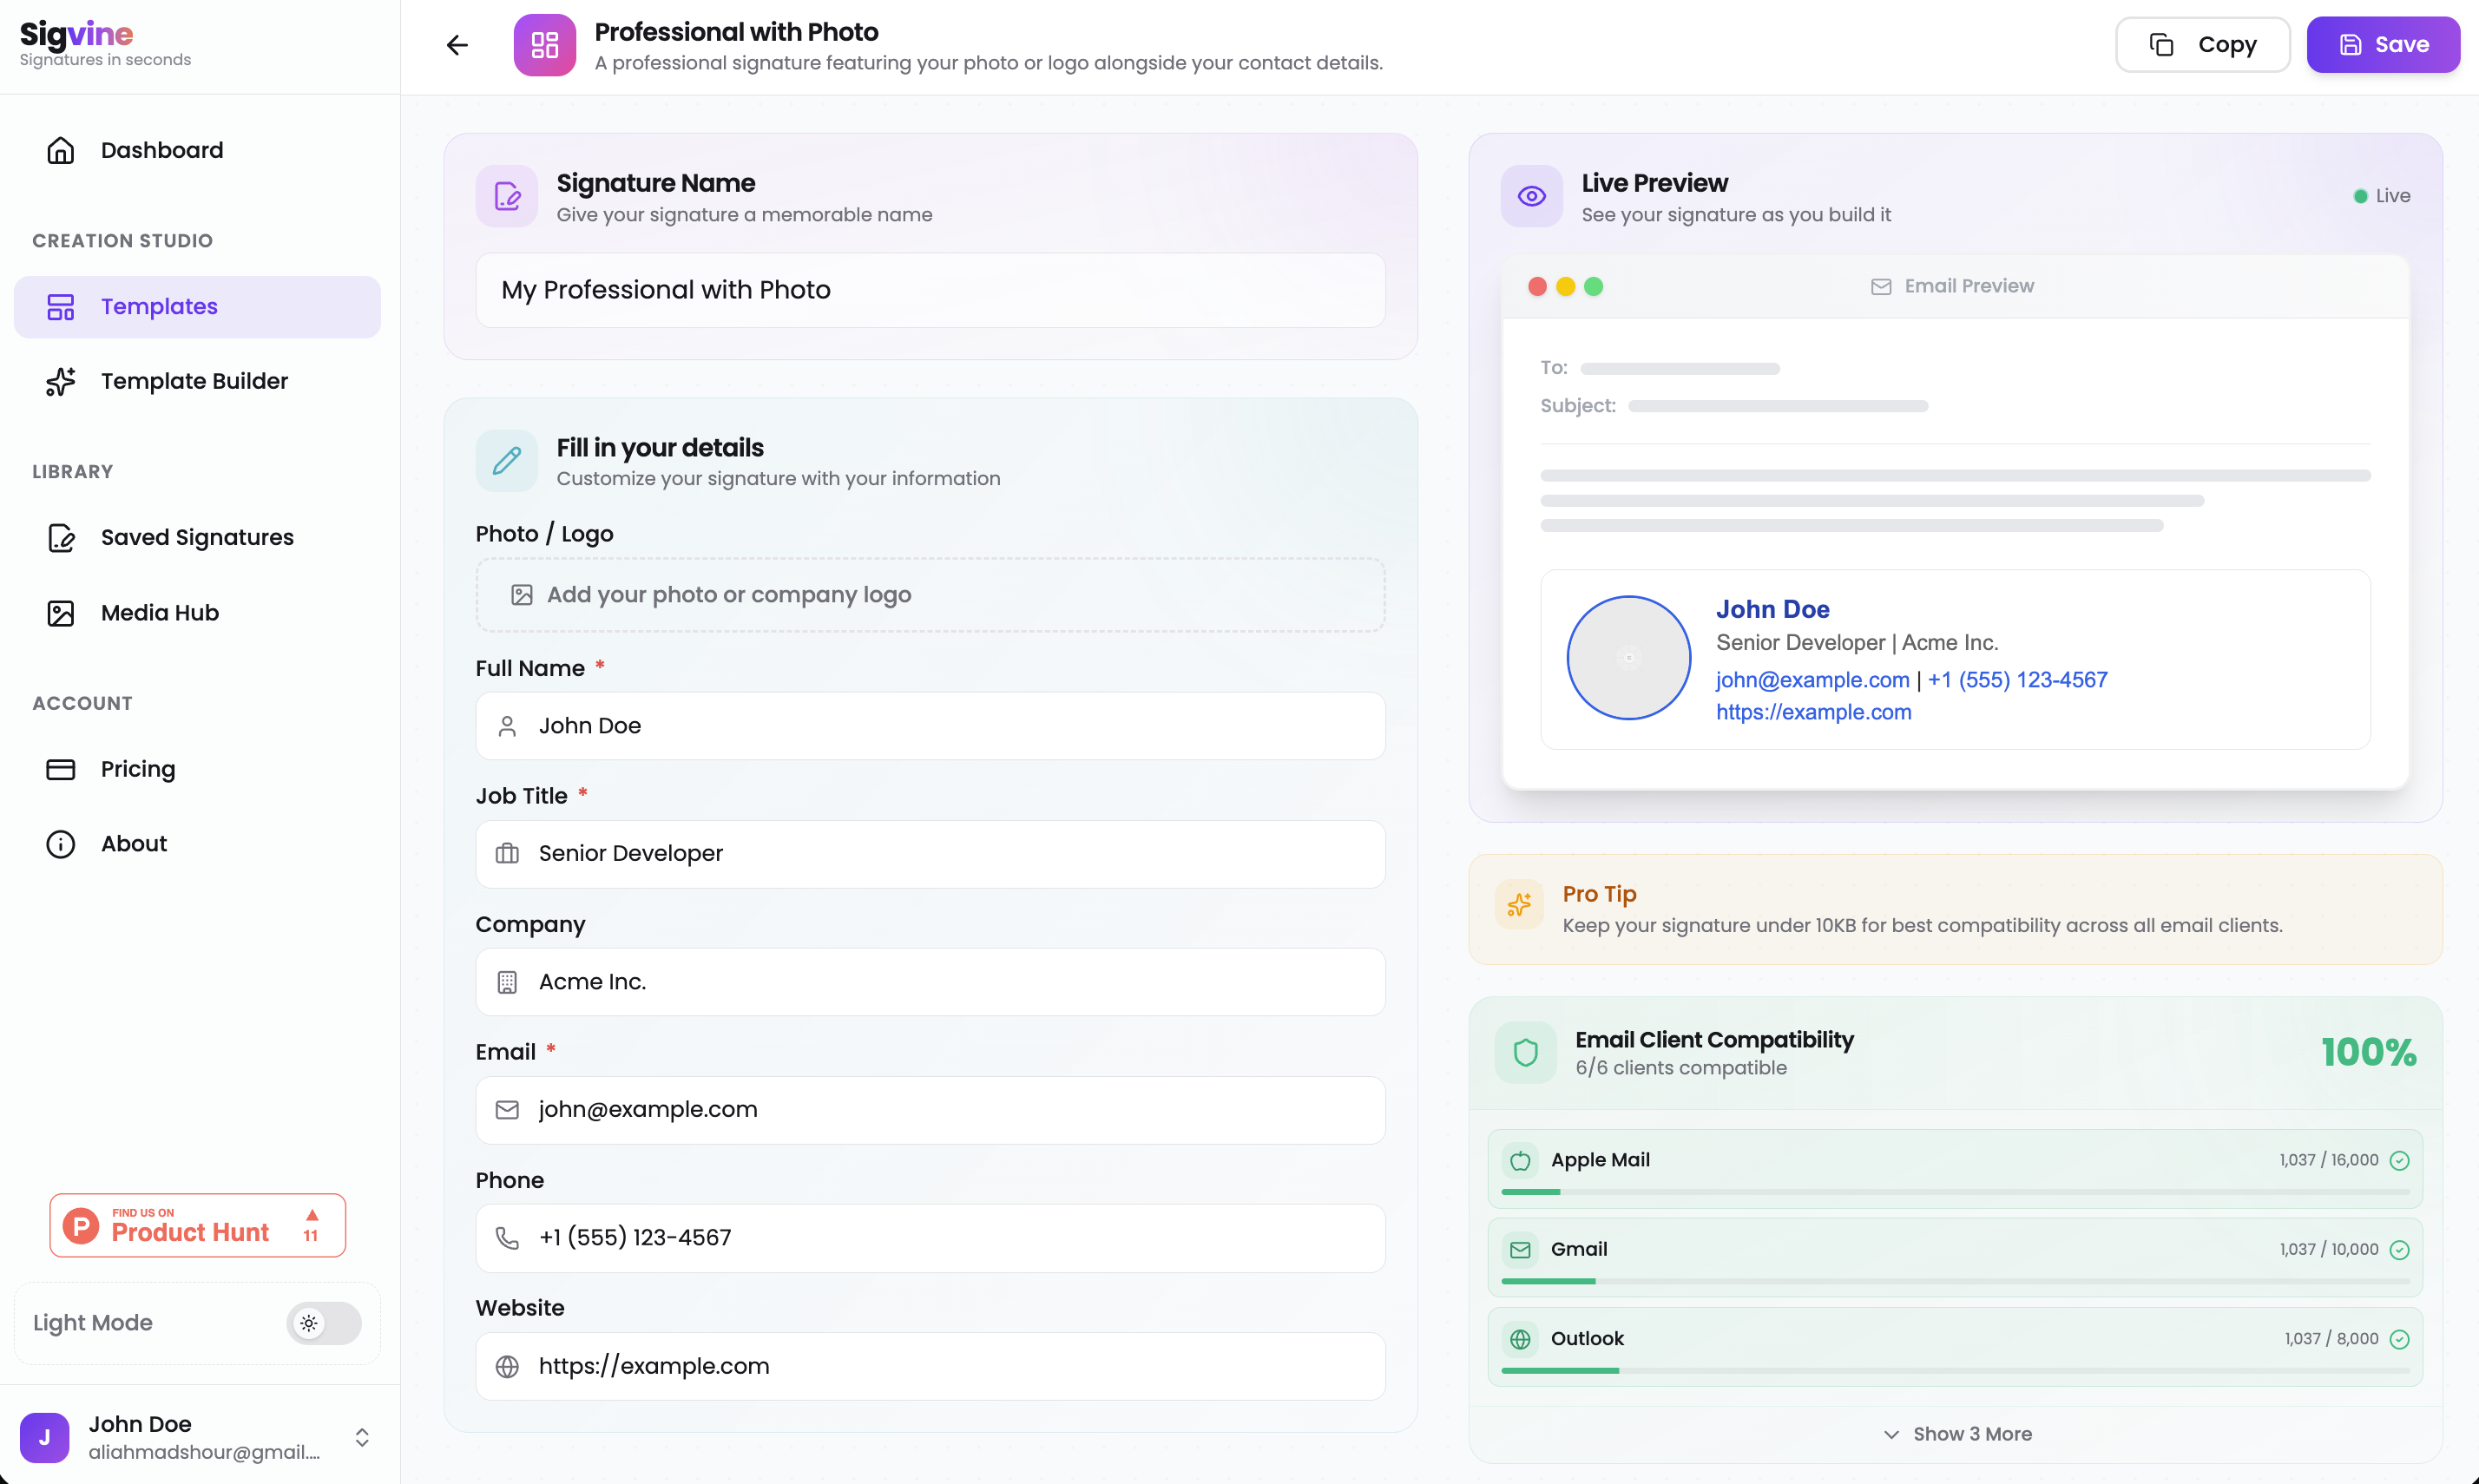Click the Pro Tip sparkle icon

[1519, 905]
